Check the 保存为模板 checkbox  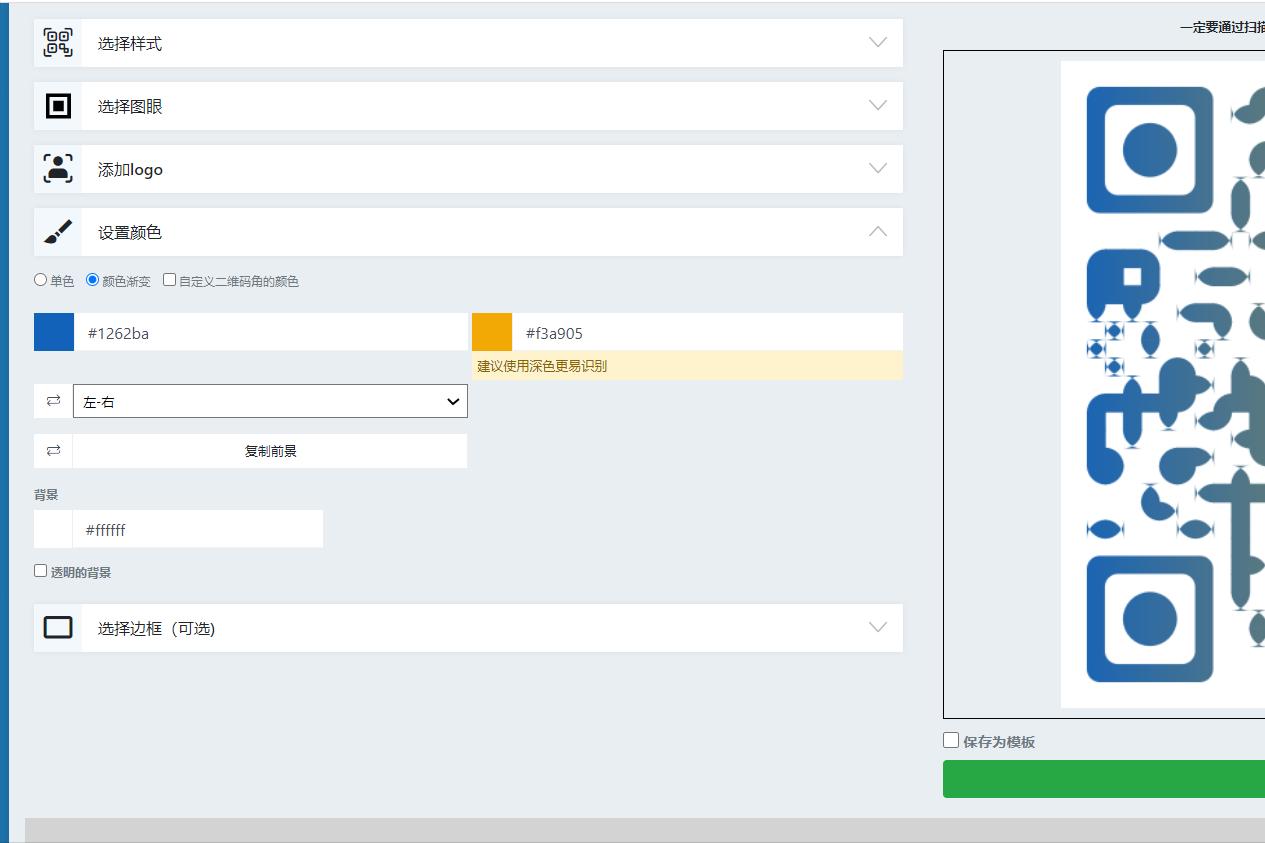[x=951, y=740]
